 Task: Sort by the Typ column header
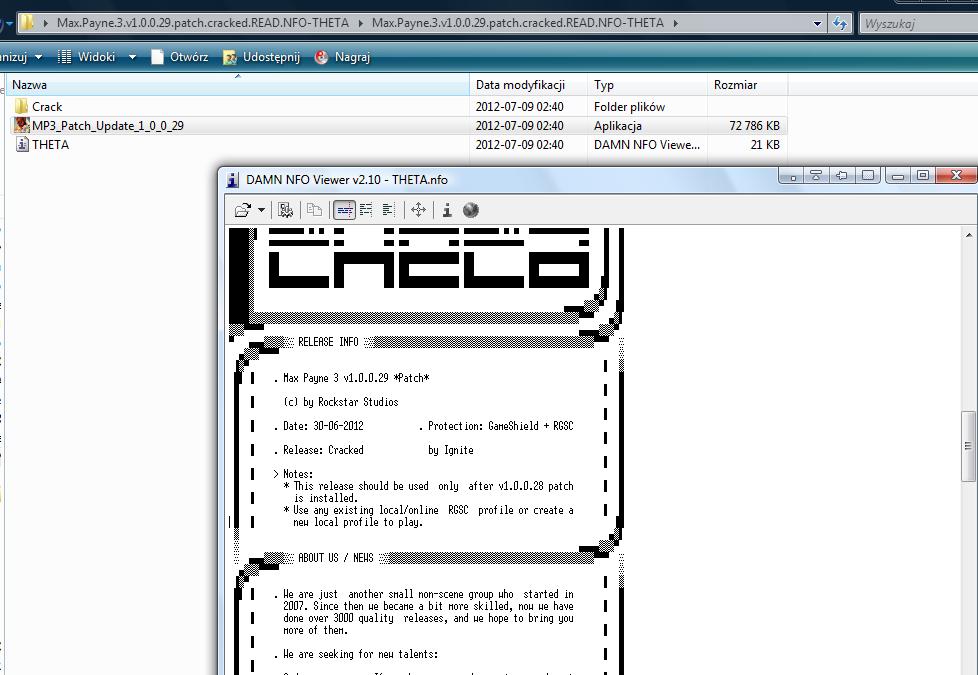coord(647,85)
